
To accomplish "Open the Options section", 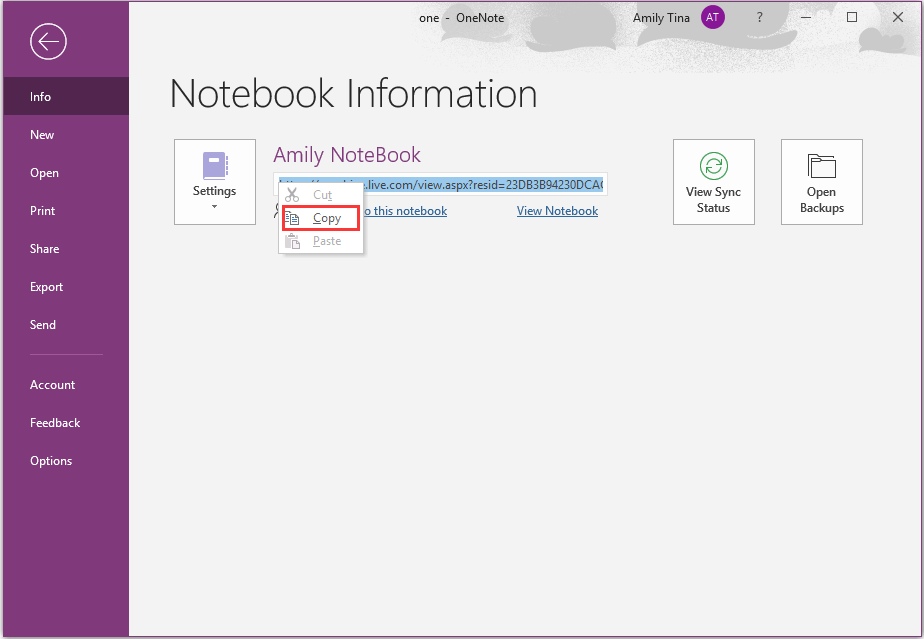I will pos(51,460).
